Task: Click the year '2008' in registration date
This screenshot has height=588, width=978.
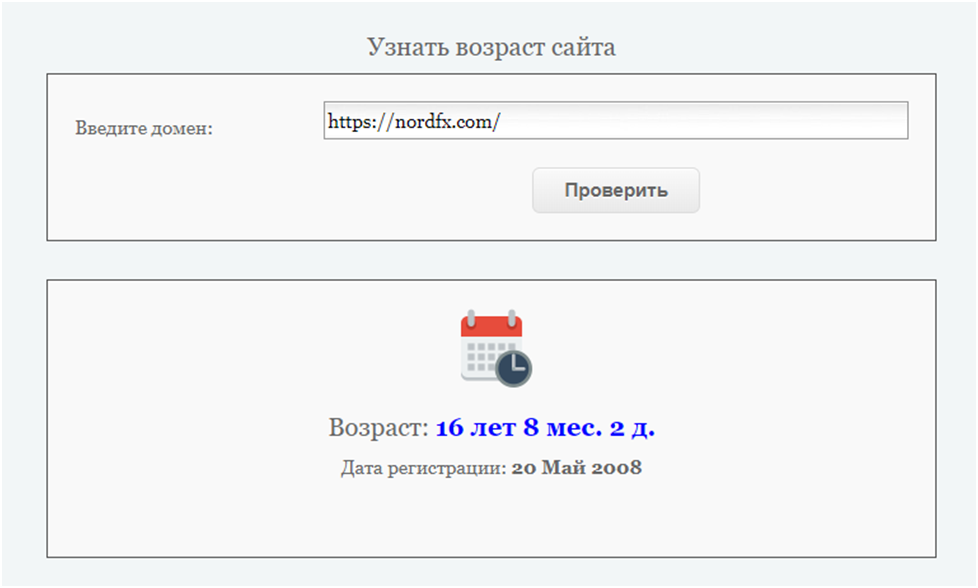Action: coord(616,467)
